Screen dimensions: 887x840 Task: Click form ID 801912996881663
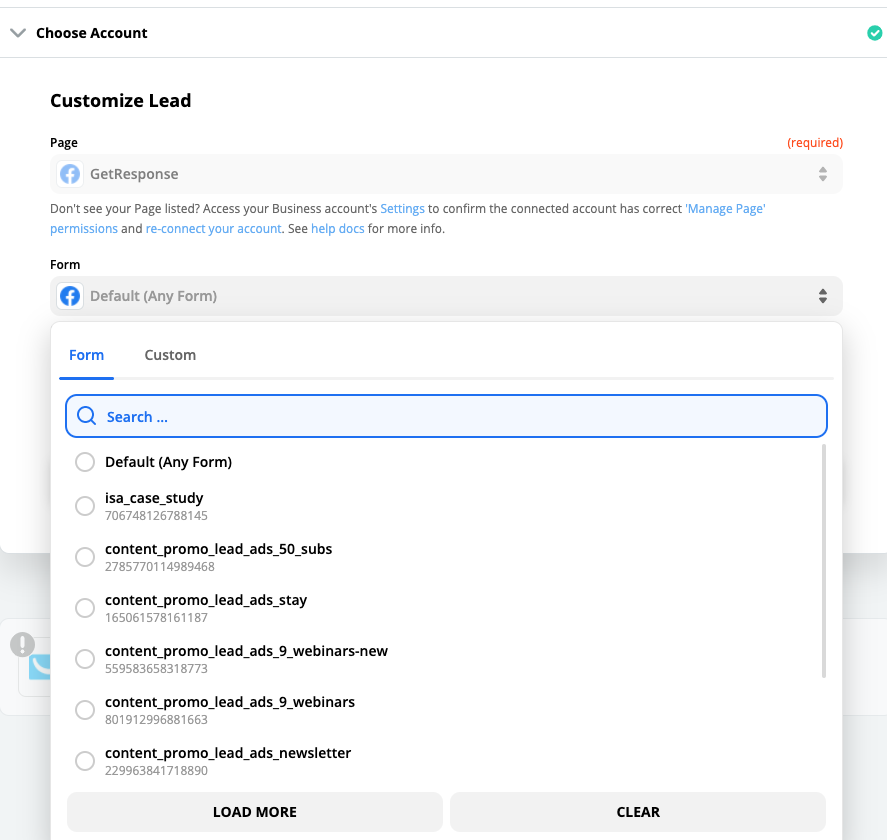point(156,720)
